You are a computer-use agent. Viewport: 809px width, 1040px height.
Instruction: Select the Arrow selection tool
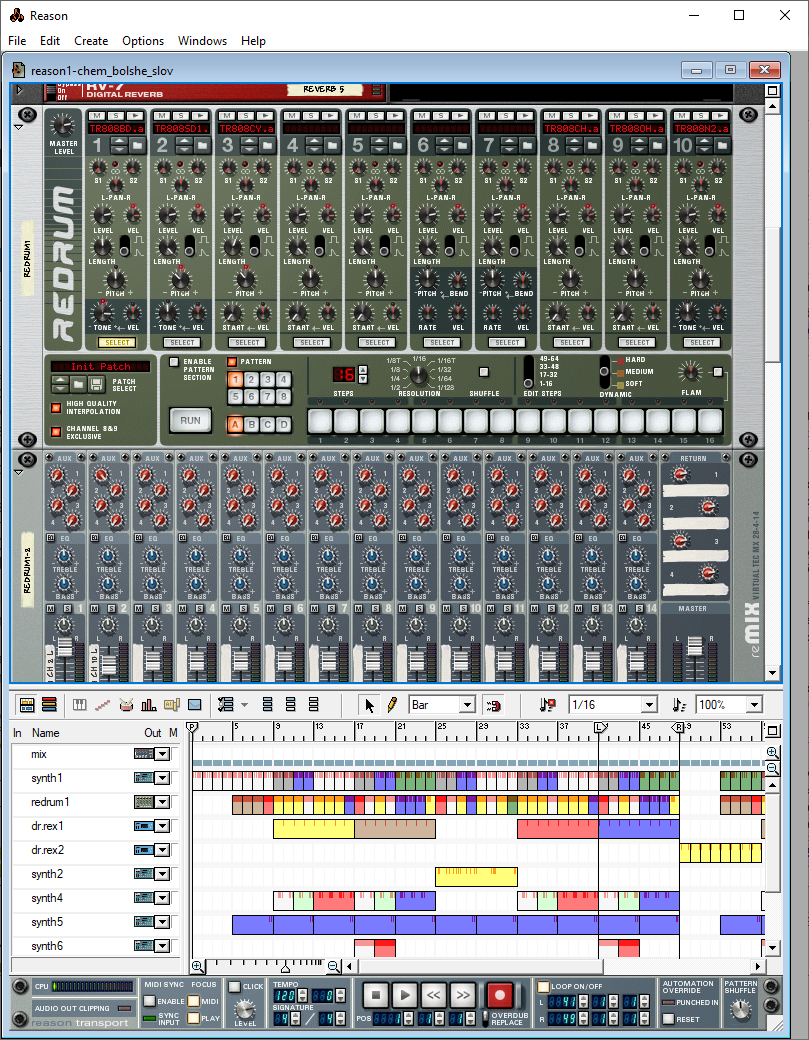tap(370, 705)
